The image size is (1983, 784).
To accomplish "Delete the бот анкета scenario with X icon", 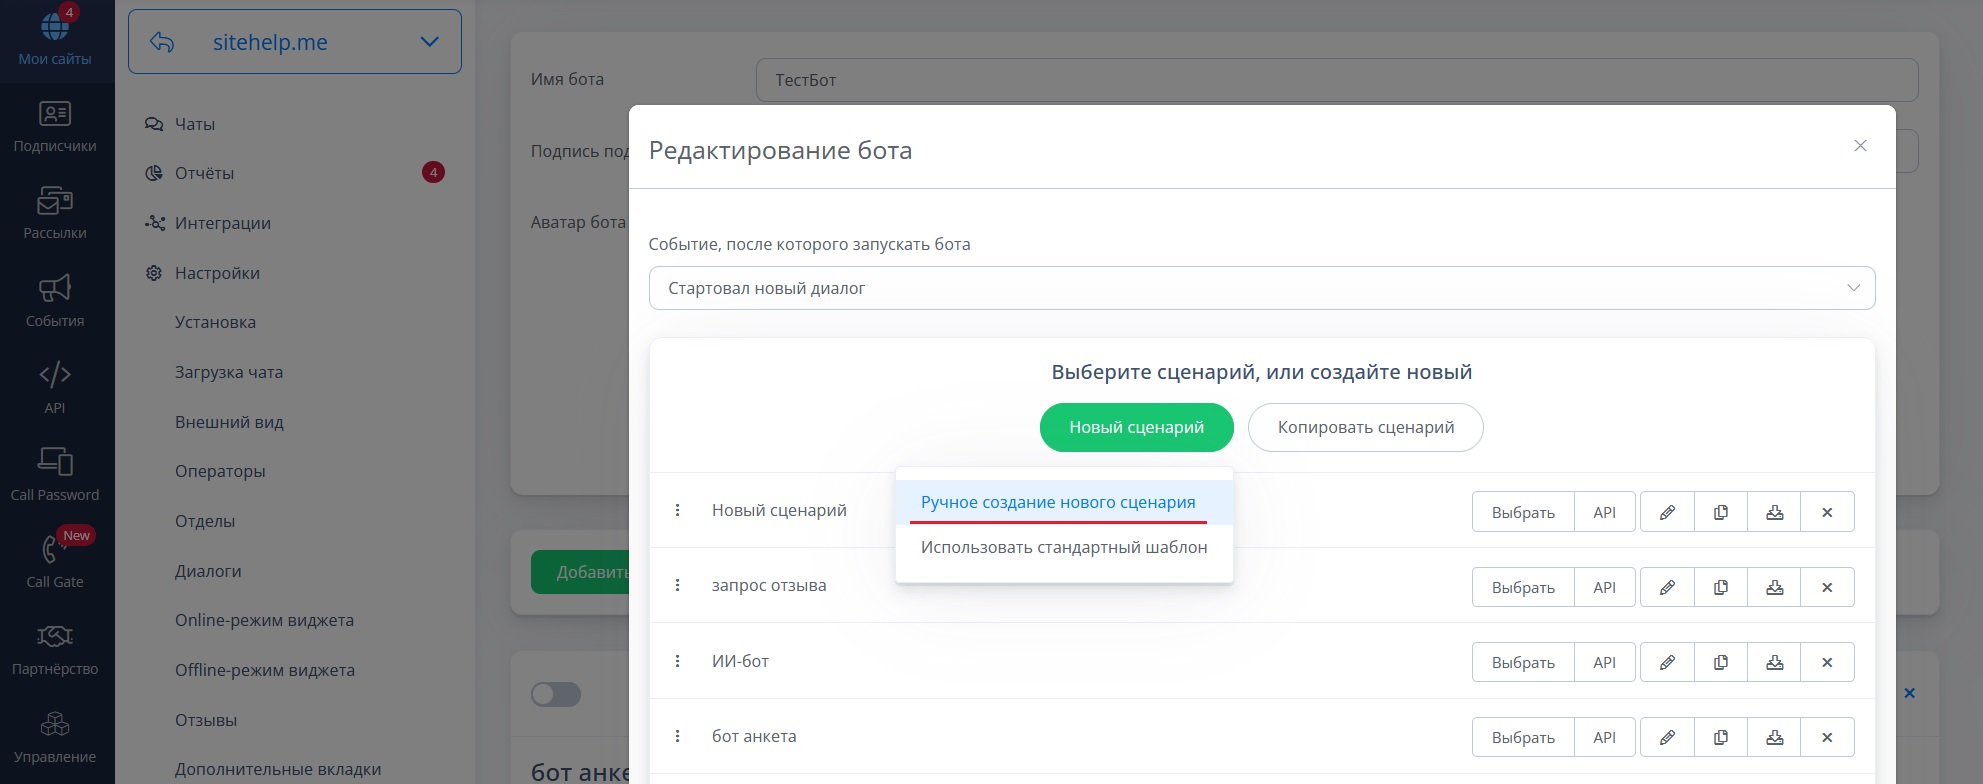I will click(x=1827, y=737).
